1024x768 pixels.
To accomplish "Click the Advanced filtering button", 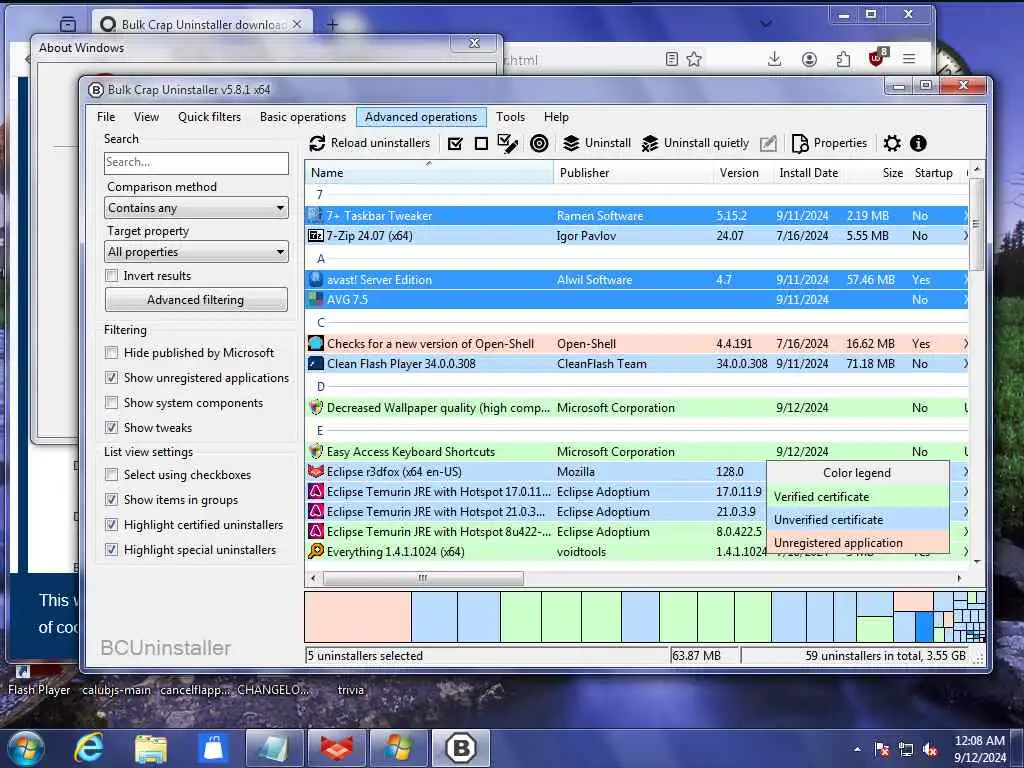I will coord(196,300).
